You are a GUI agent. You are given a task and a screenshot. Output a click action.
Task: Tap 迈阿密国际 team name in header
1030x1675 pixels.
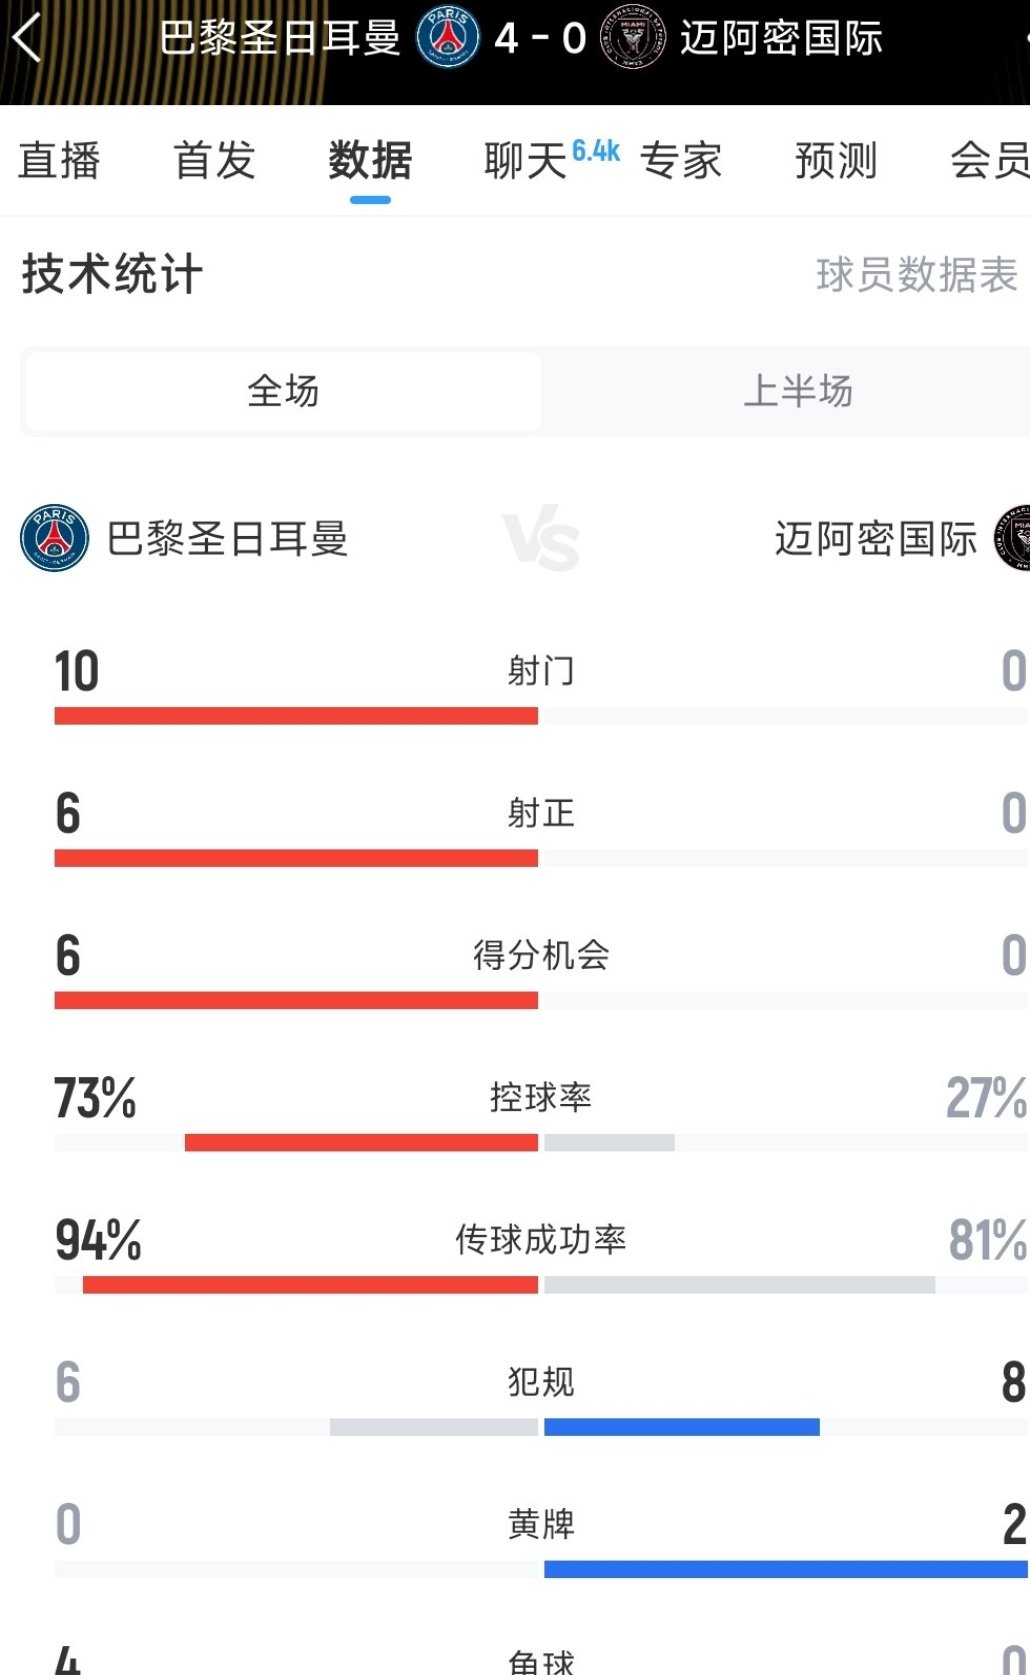tap(781, 38)
